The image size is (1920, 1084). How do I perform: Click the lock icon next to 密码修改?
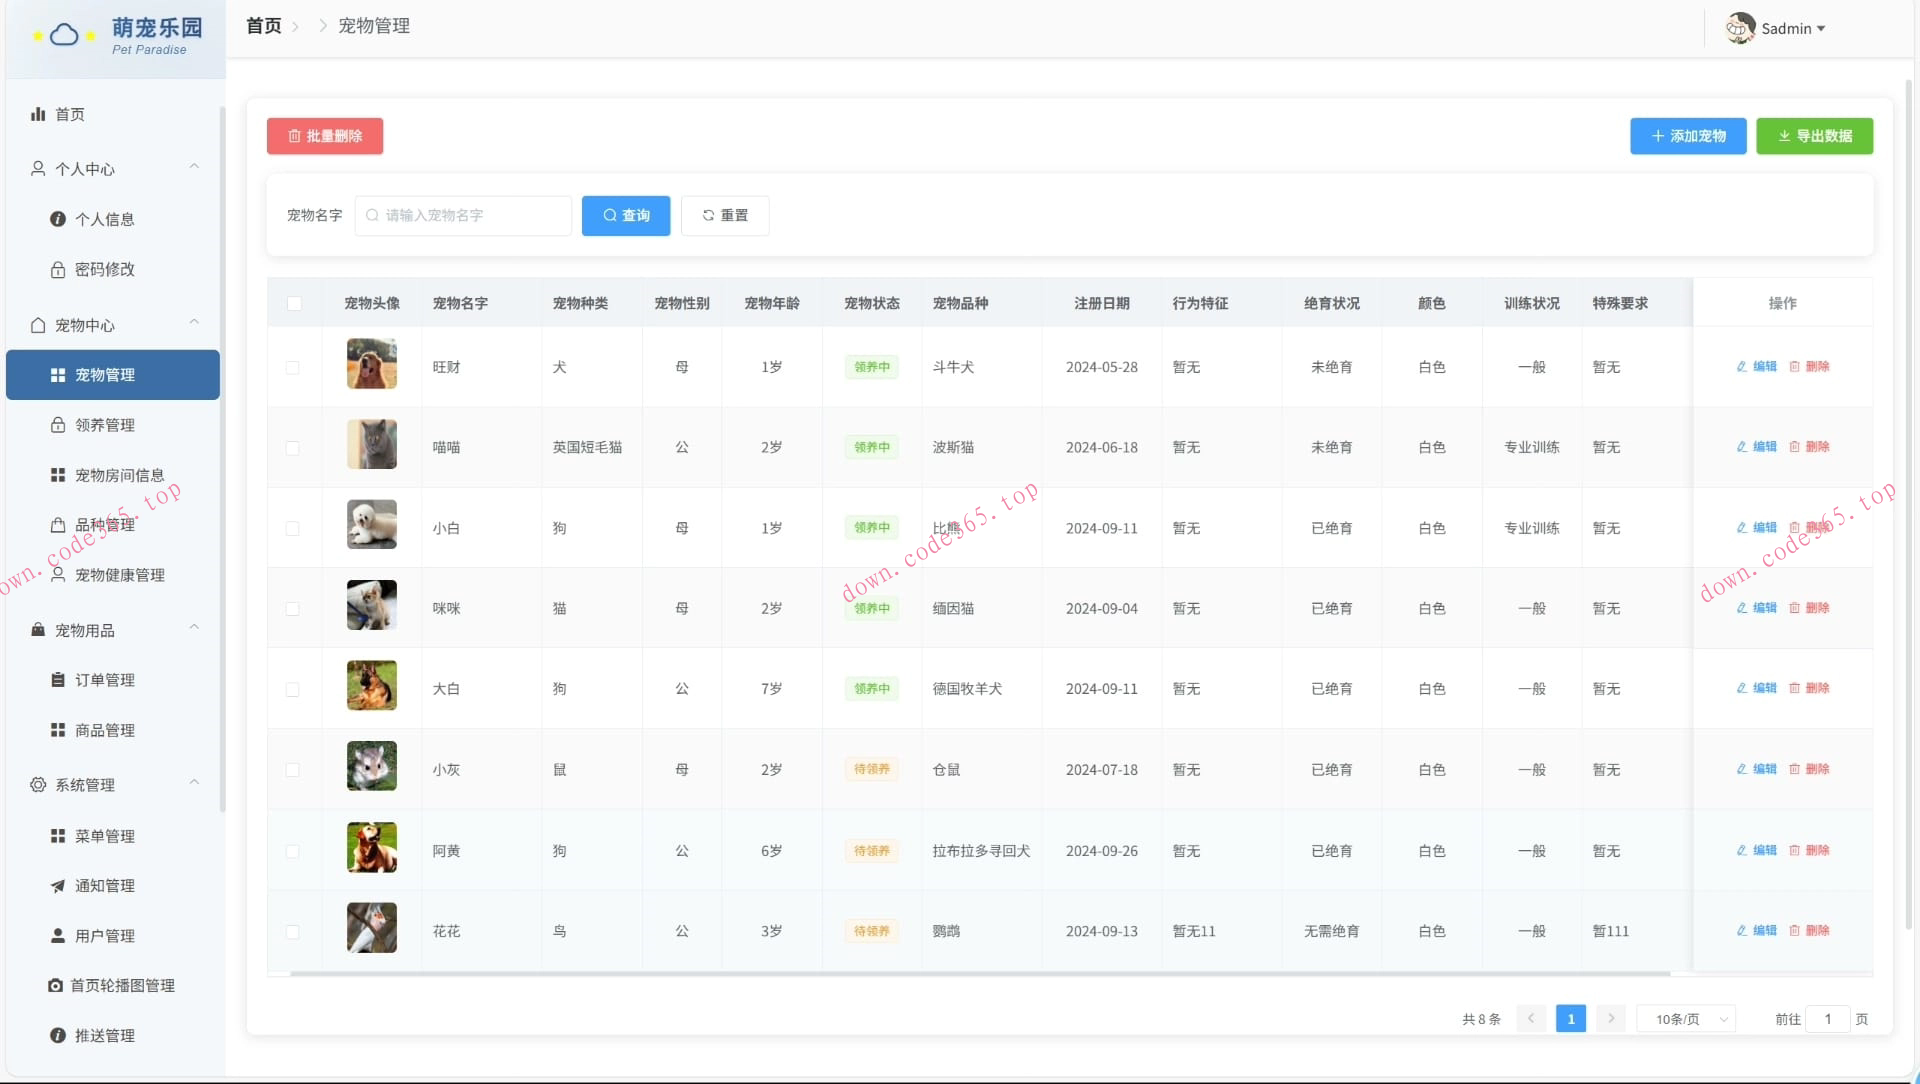click(58, 269)
